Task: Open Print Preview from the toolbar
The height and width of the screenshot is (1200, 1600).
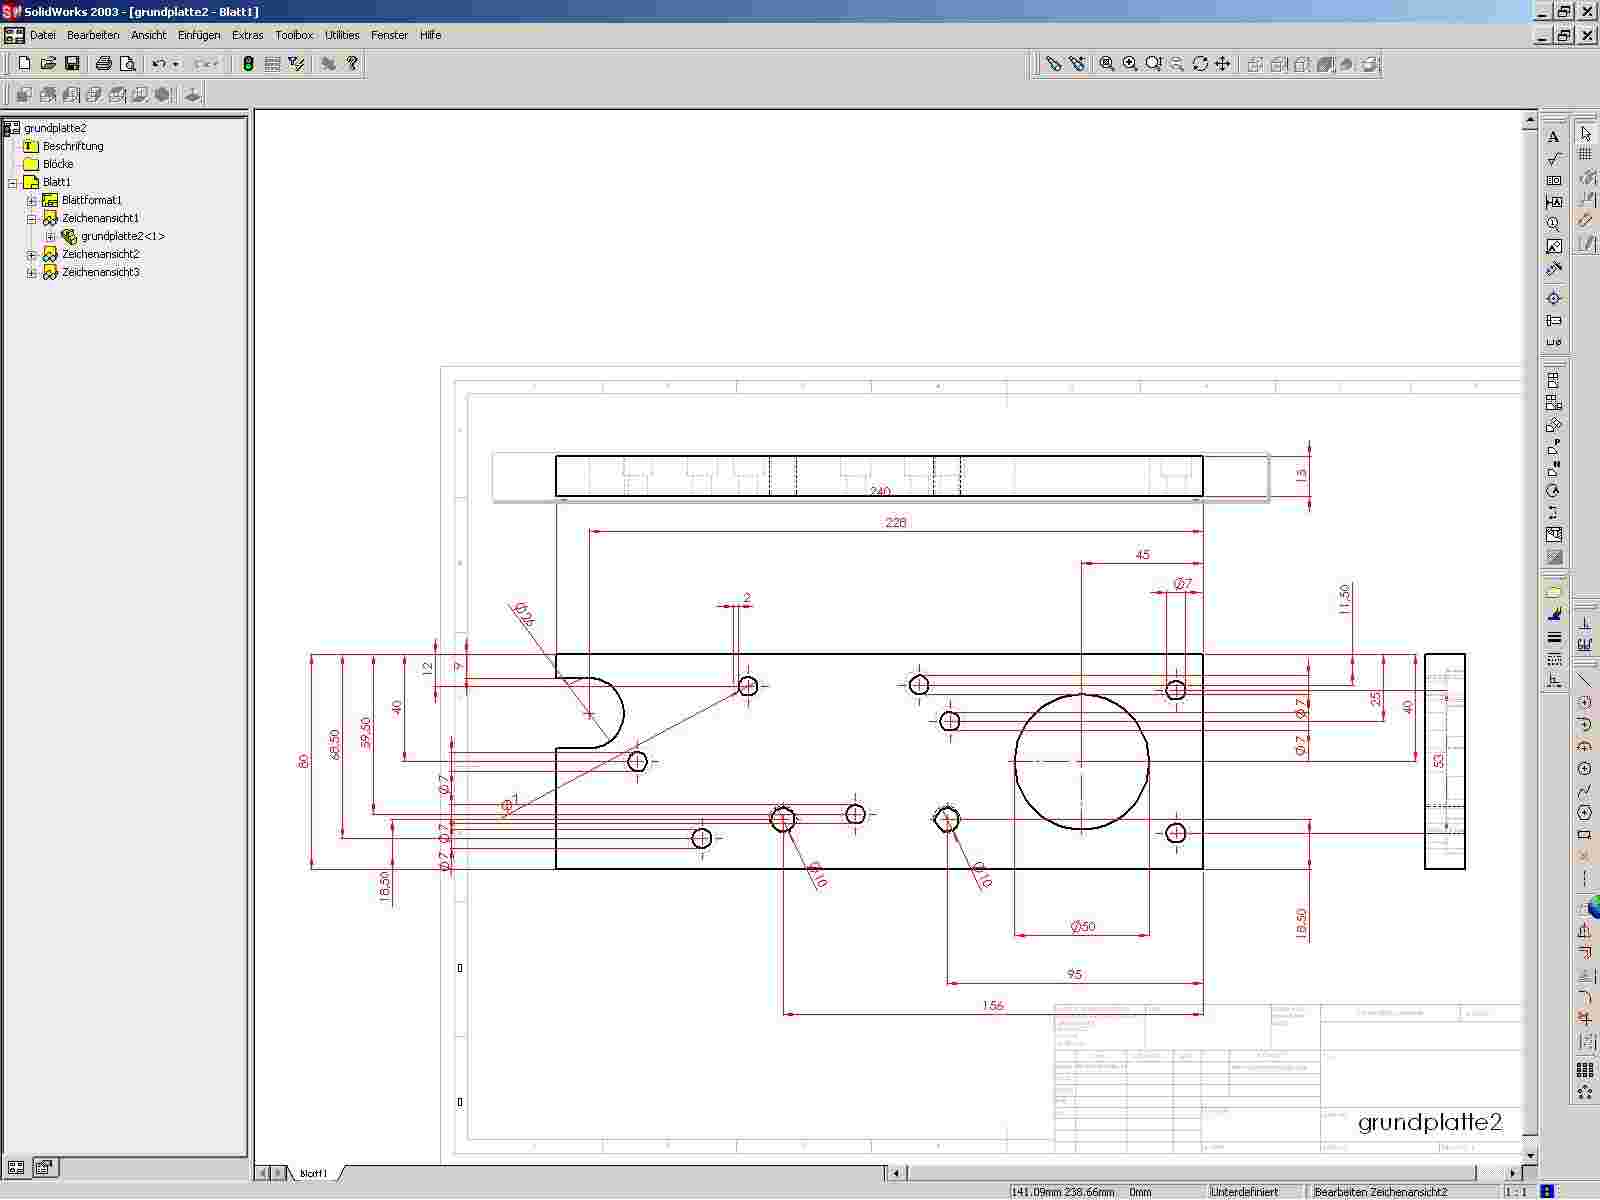Action: tap(128, 63)
